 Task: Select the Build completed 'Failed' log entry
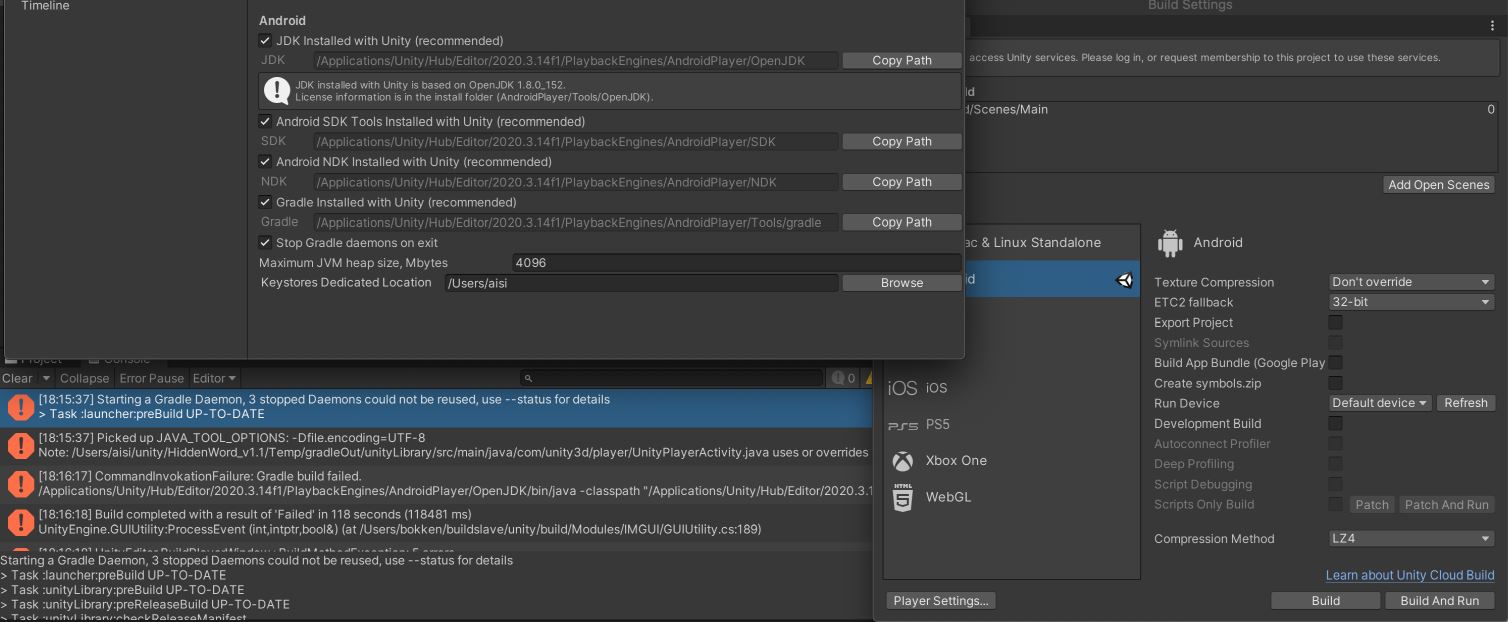click(x=436, y=522)
